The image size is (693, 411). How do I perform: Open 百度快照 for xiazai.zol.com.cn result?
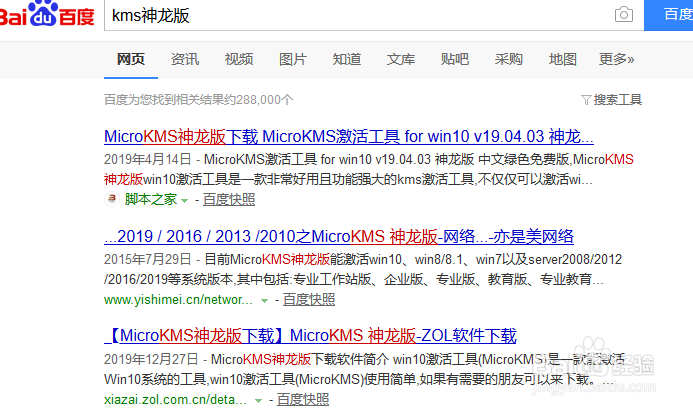pos(303,400)
